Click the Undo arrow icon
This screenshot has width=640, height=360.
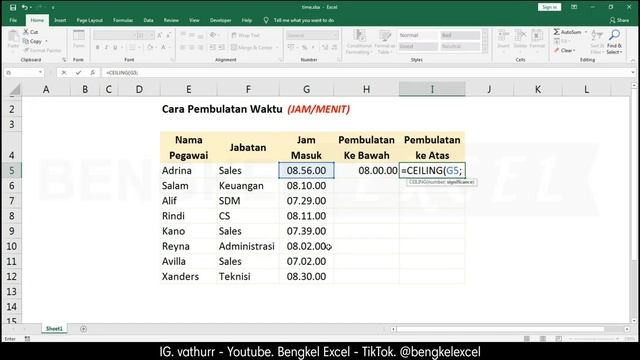tap(25, 7)
